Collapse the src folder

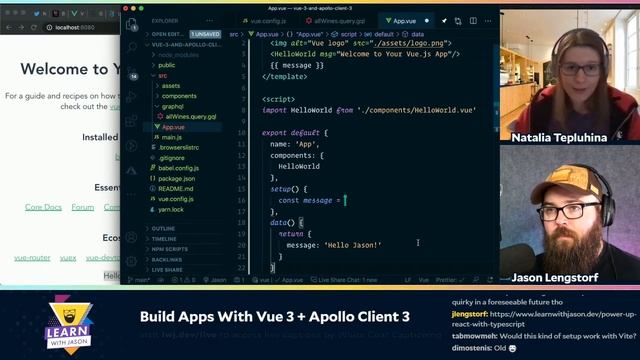160,76
